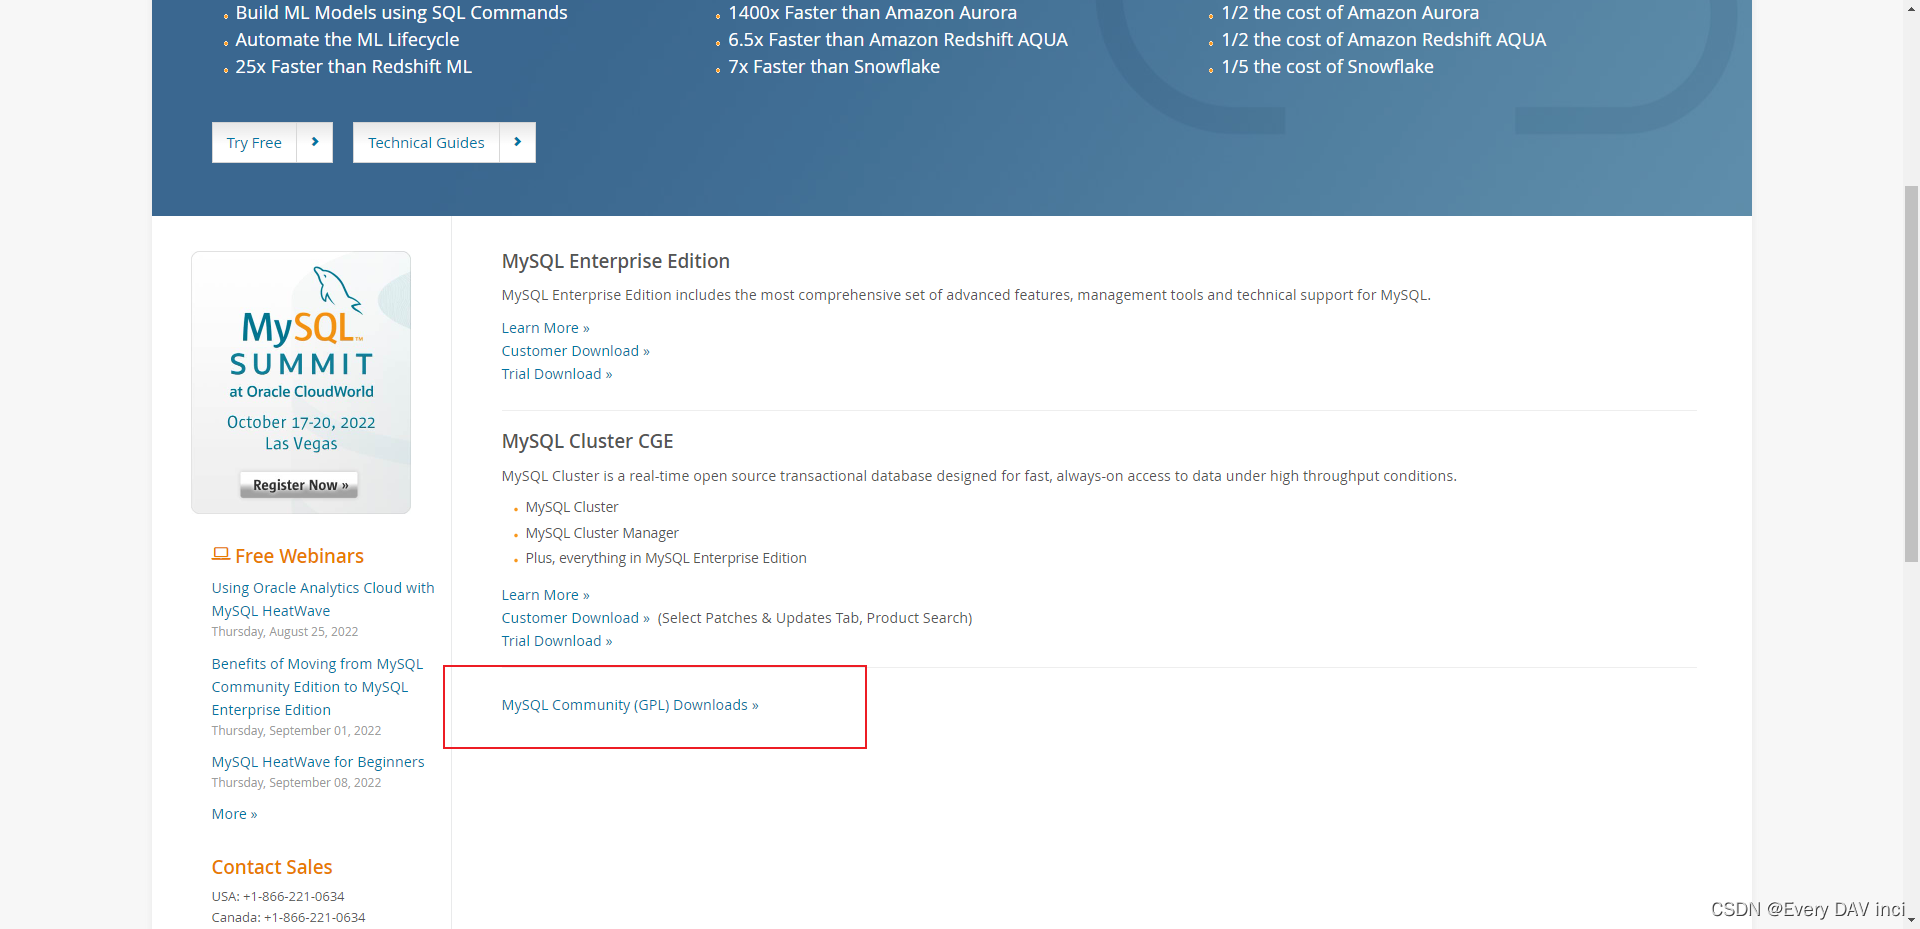Click the MySQL Cluster CGE heading
Image resolution: width=1920 pixels, height=929 pixels.
588,441
